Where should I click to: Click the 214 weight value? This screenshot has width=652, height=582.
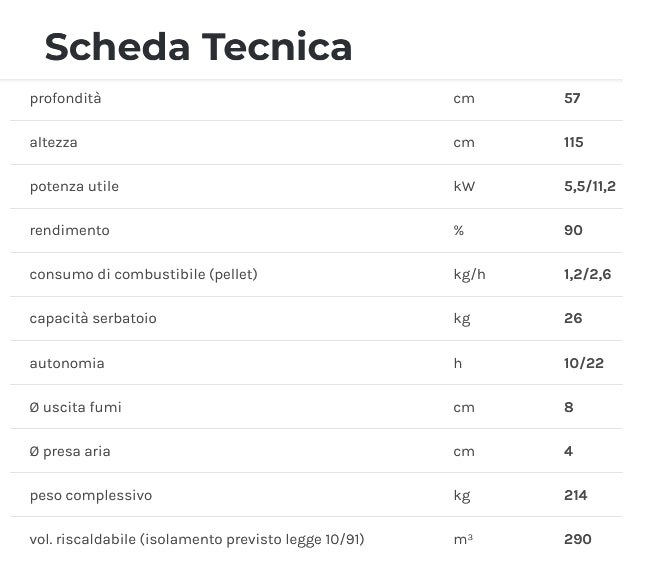pyautogui.click(x=575, y=495)
